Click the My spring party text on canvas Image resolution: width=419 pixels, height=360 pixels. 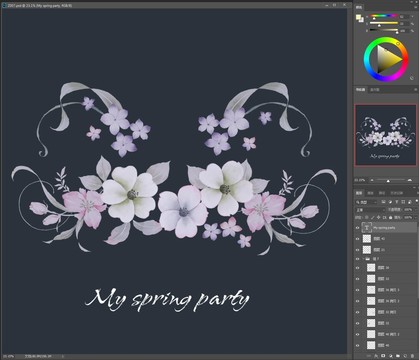pyautogui.click(x=167, y=299)
